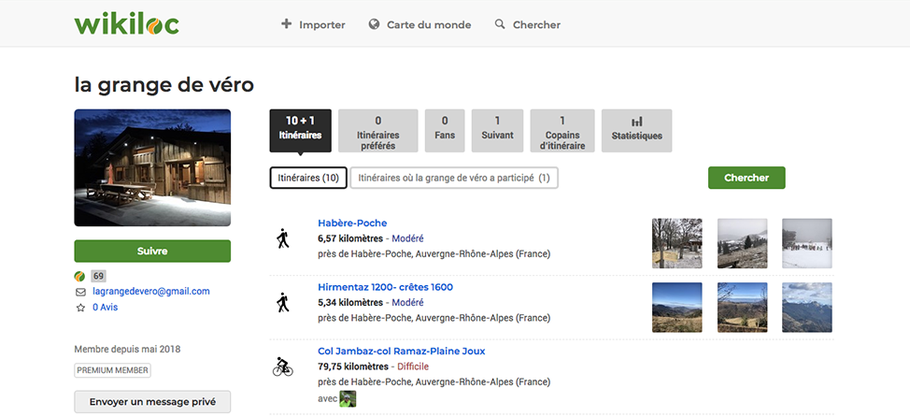Select the Copains d'itinéraire tab
Viewport: 910px width, 417px height.
pos(562,130)
